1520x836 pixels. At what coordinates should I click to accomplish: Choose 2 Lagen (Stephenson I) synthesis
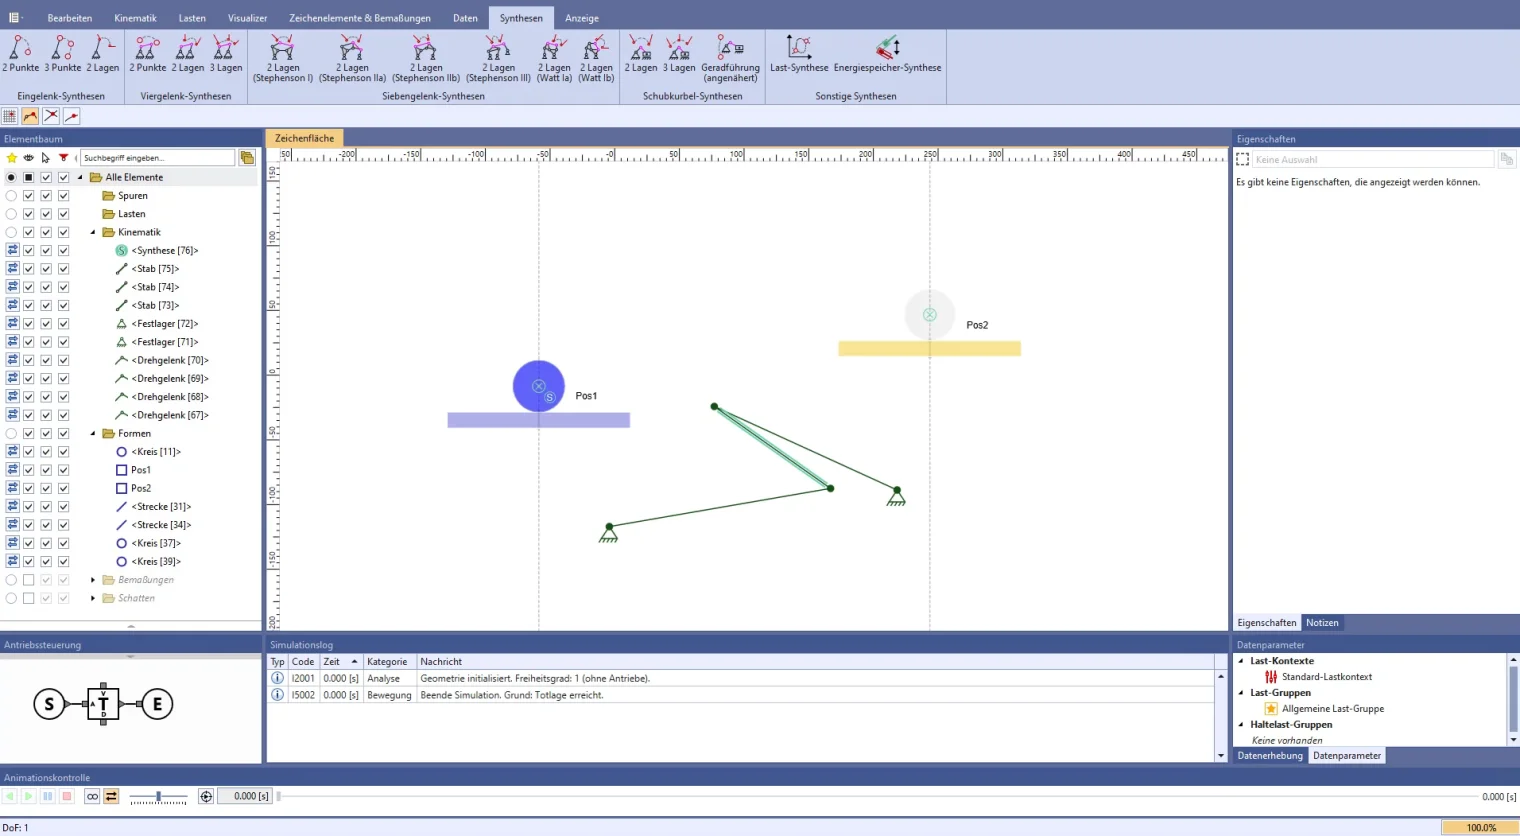(283, 58)
